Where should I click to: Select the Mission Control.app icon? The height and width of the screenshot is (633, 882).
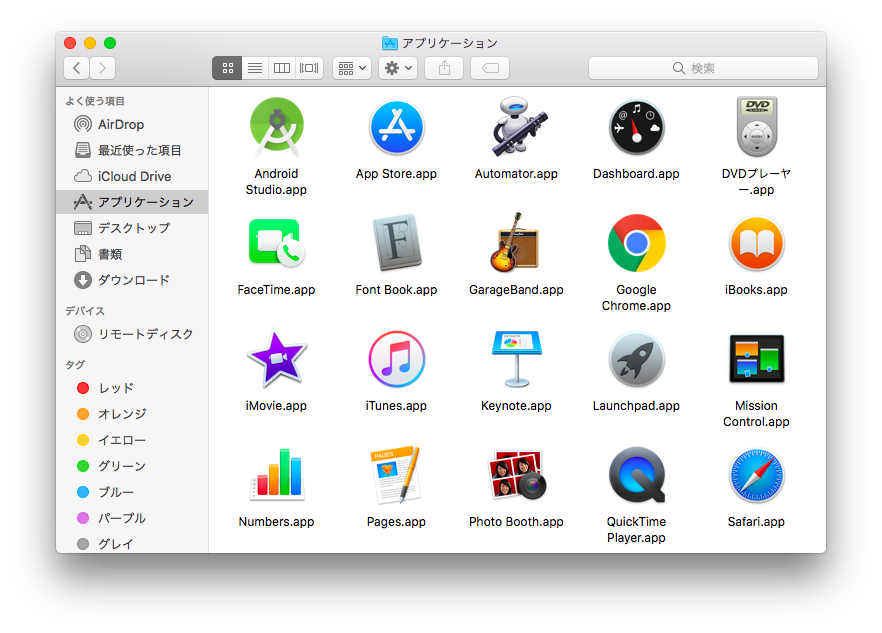click(x=757, y=359)
